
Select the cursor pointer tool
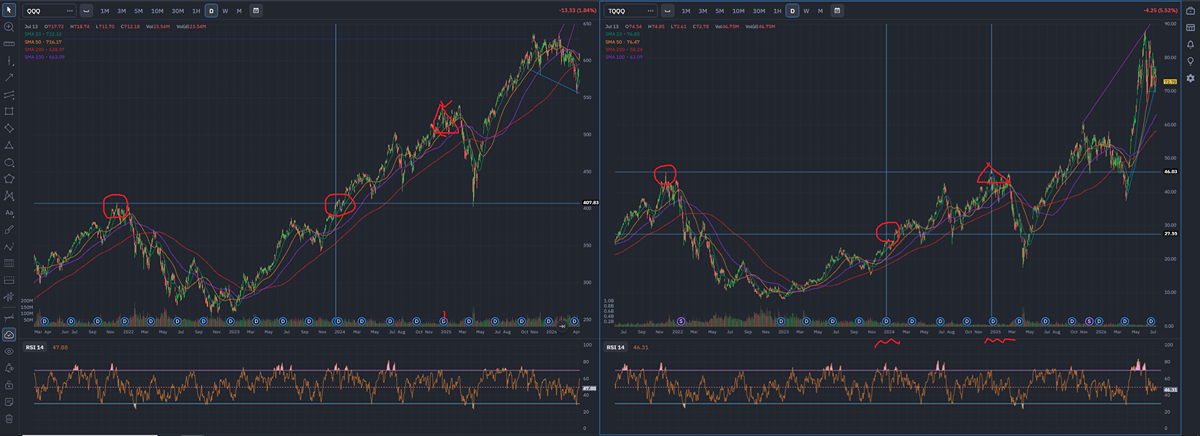click(9, 10)
